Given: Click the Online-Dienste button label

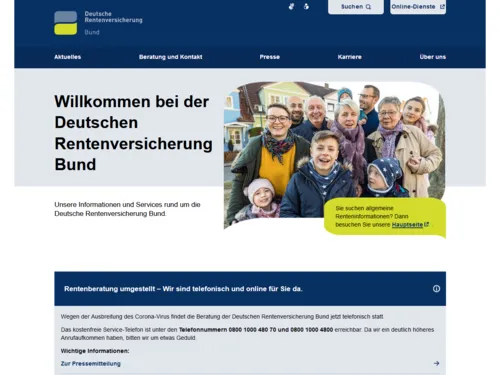Looking at the screenshot, I should click(x=413, y=7).
